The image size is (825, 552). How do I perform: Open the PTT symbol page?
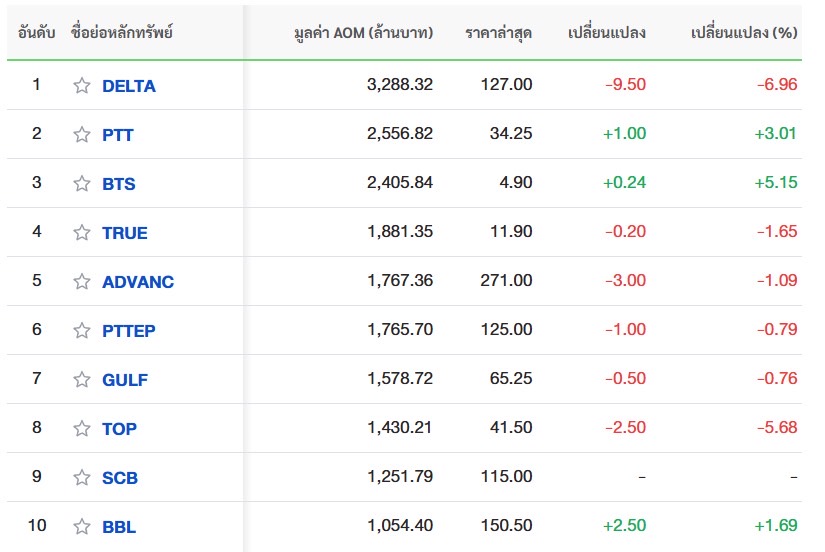coord(117,135)
